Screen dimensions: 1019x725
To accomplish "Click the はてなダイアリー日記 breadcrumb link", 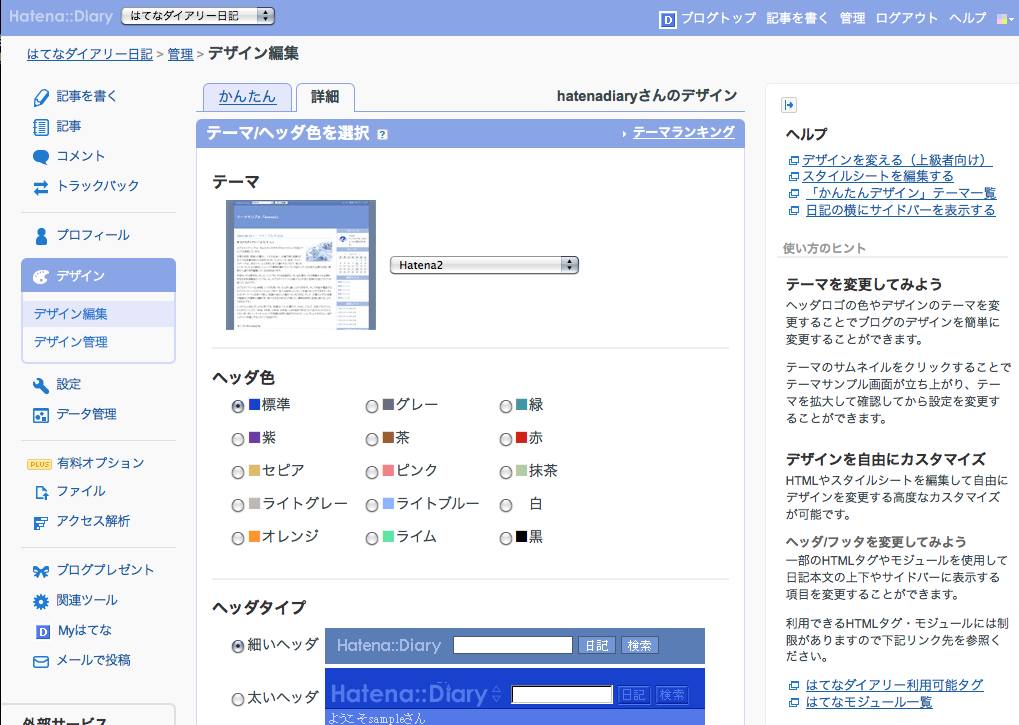I will pyautogui.click(x=90, y=55).
